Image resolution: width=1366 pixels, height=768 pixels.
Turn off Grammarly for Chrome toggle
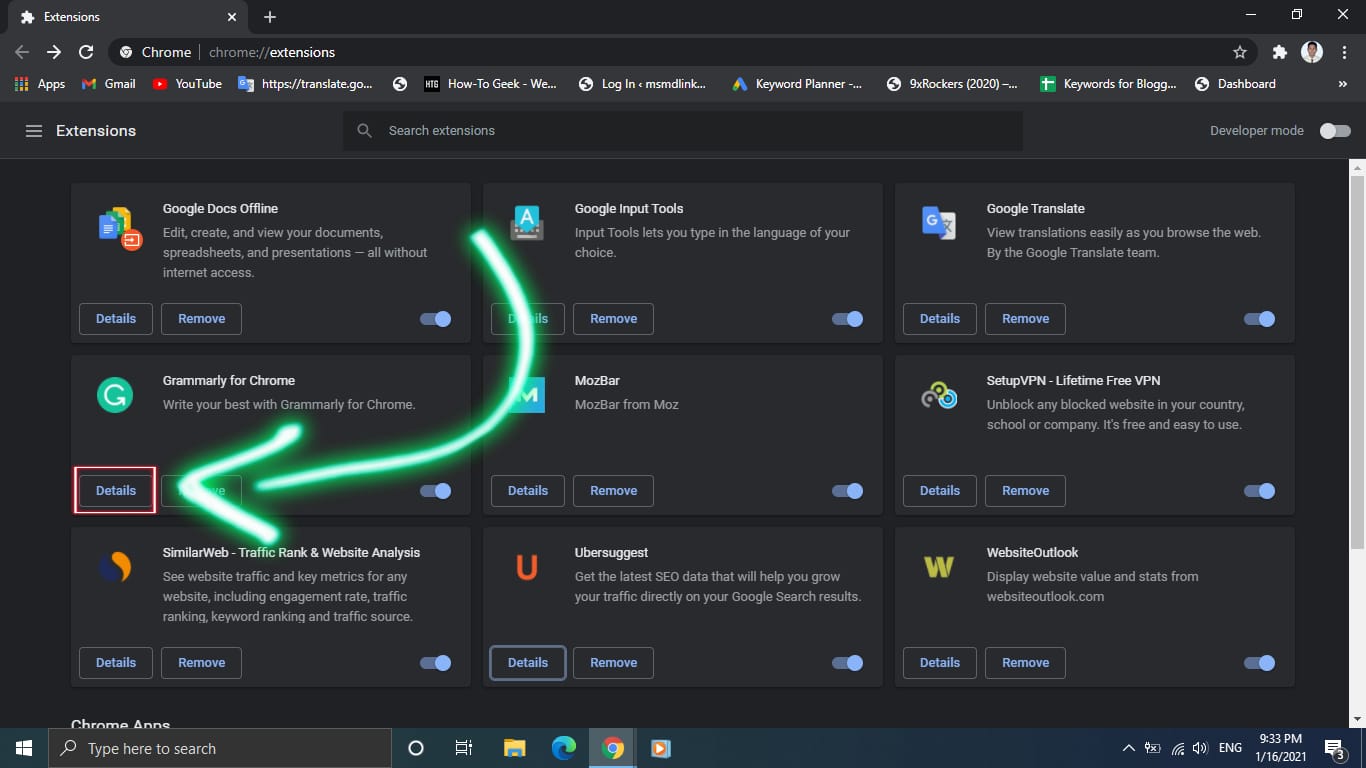436,491
